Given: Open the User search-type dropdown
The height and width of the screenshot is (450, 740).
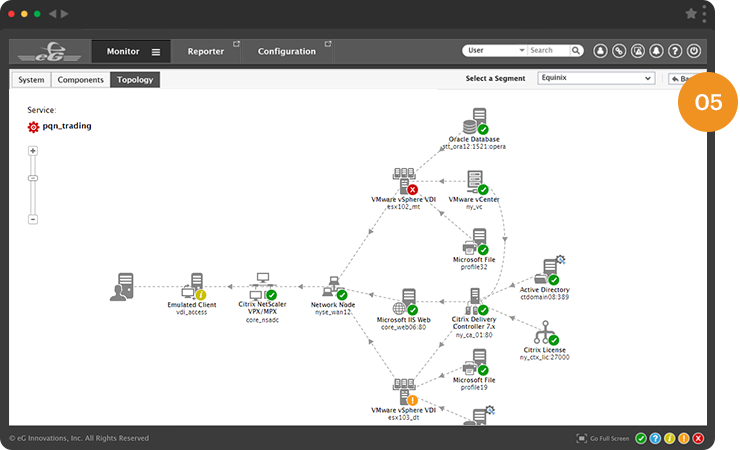Looking at the screenshot, I should click(496, 50).
